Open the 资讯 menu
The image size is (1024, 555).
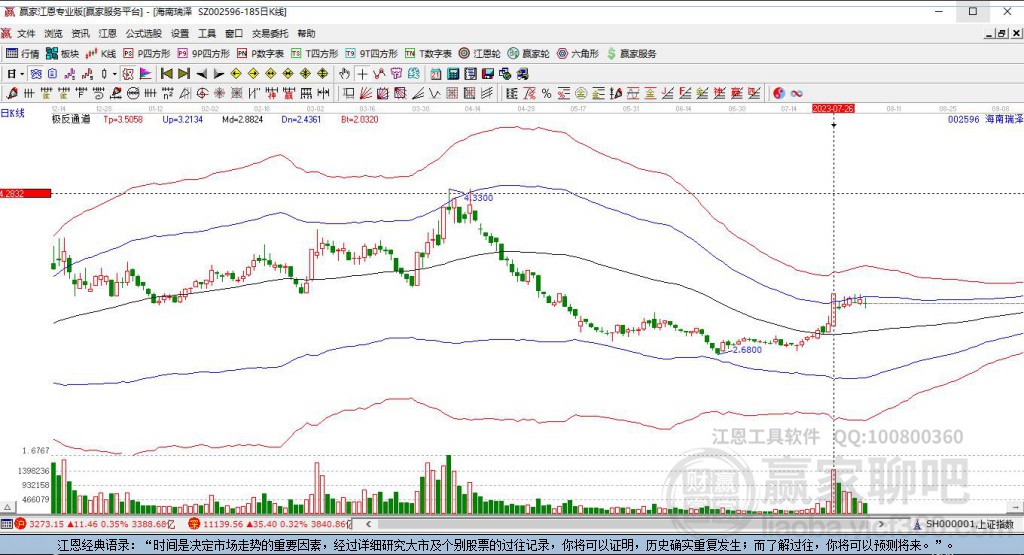coord(80,33)
